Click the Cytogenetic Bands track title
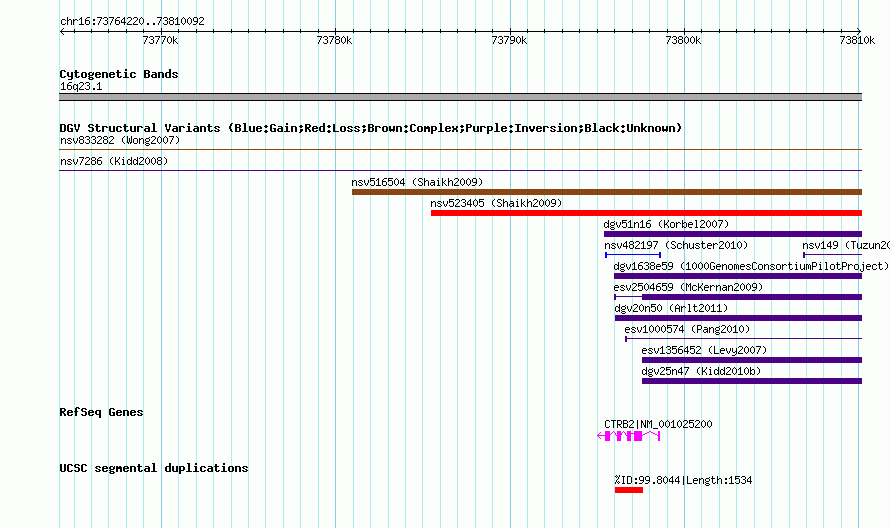Screen dimensions: 890x528 (119, 74)
